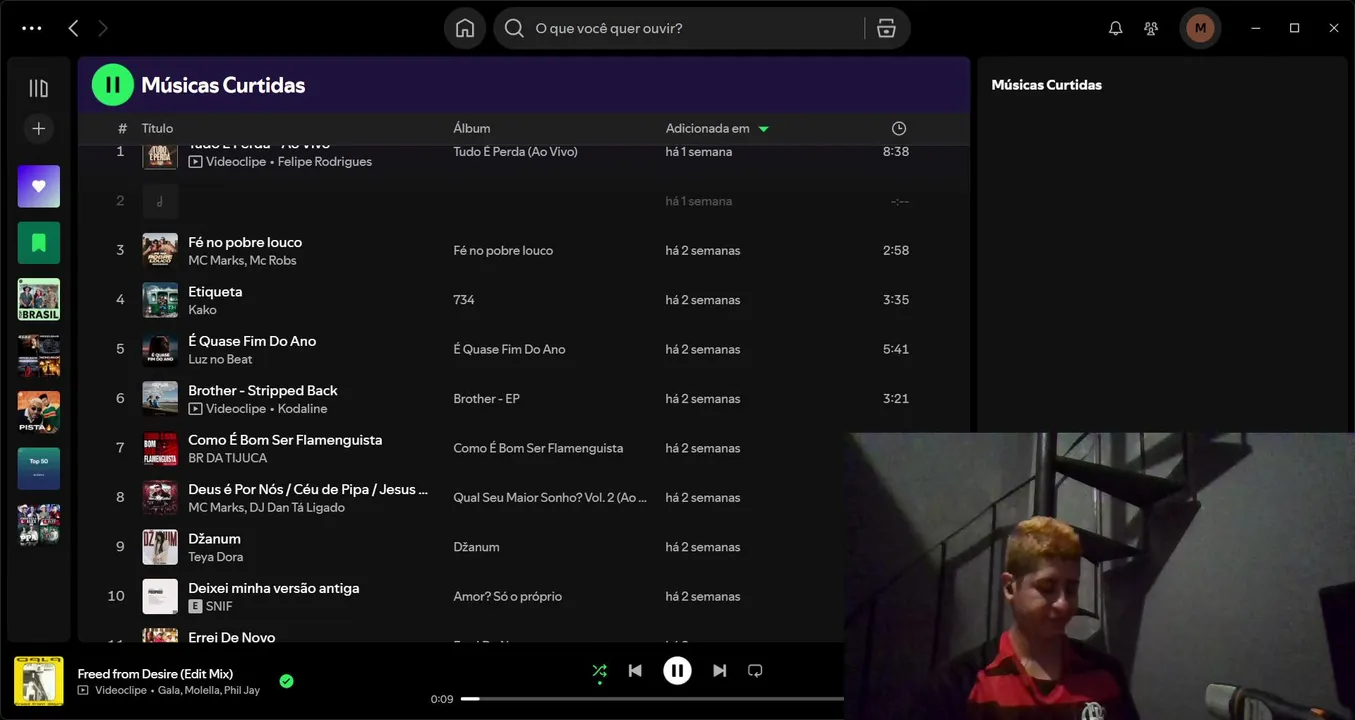Select song Como É Bom Ser Flamenguista
This screenshot has height=720, width=1355.
tap(285, 439)
